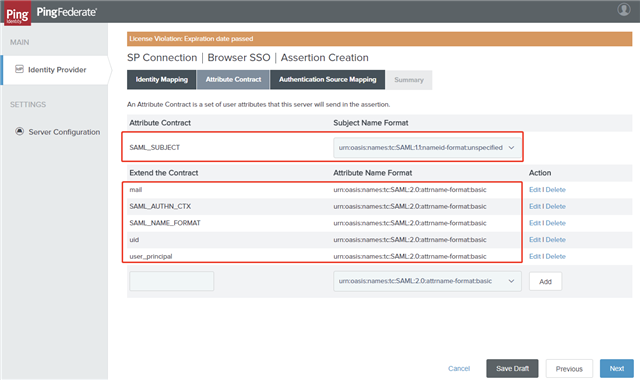The width and height of the screenshot is (640, 380).
Task: Select the mail attribute name
Action: coord(136,190)
